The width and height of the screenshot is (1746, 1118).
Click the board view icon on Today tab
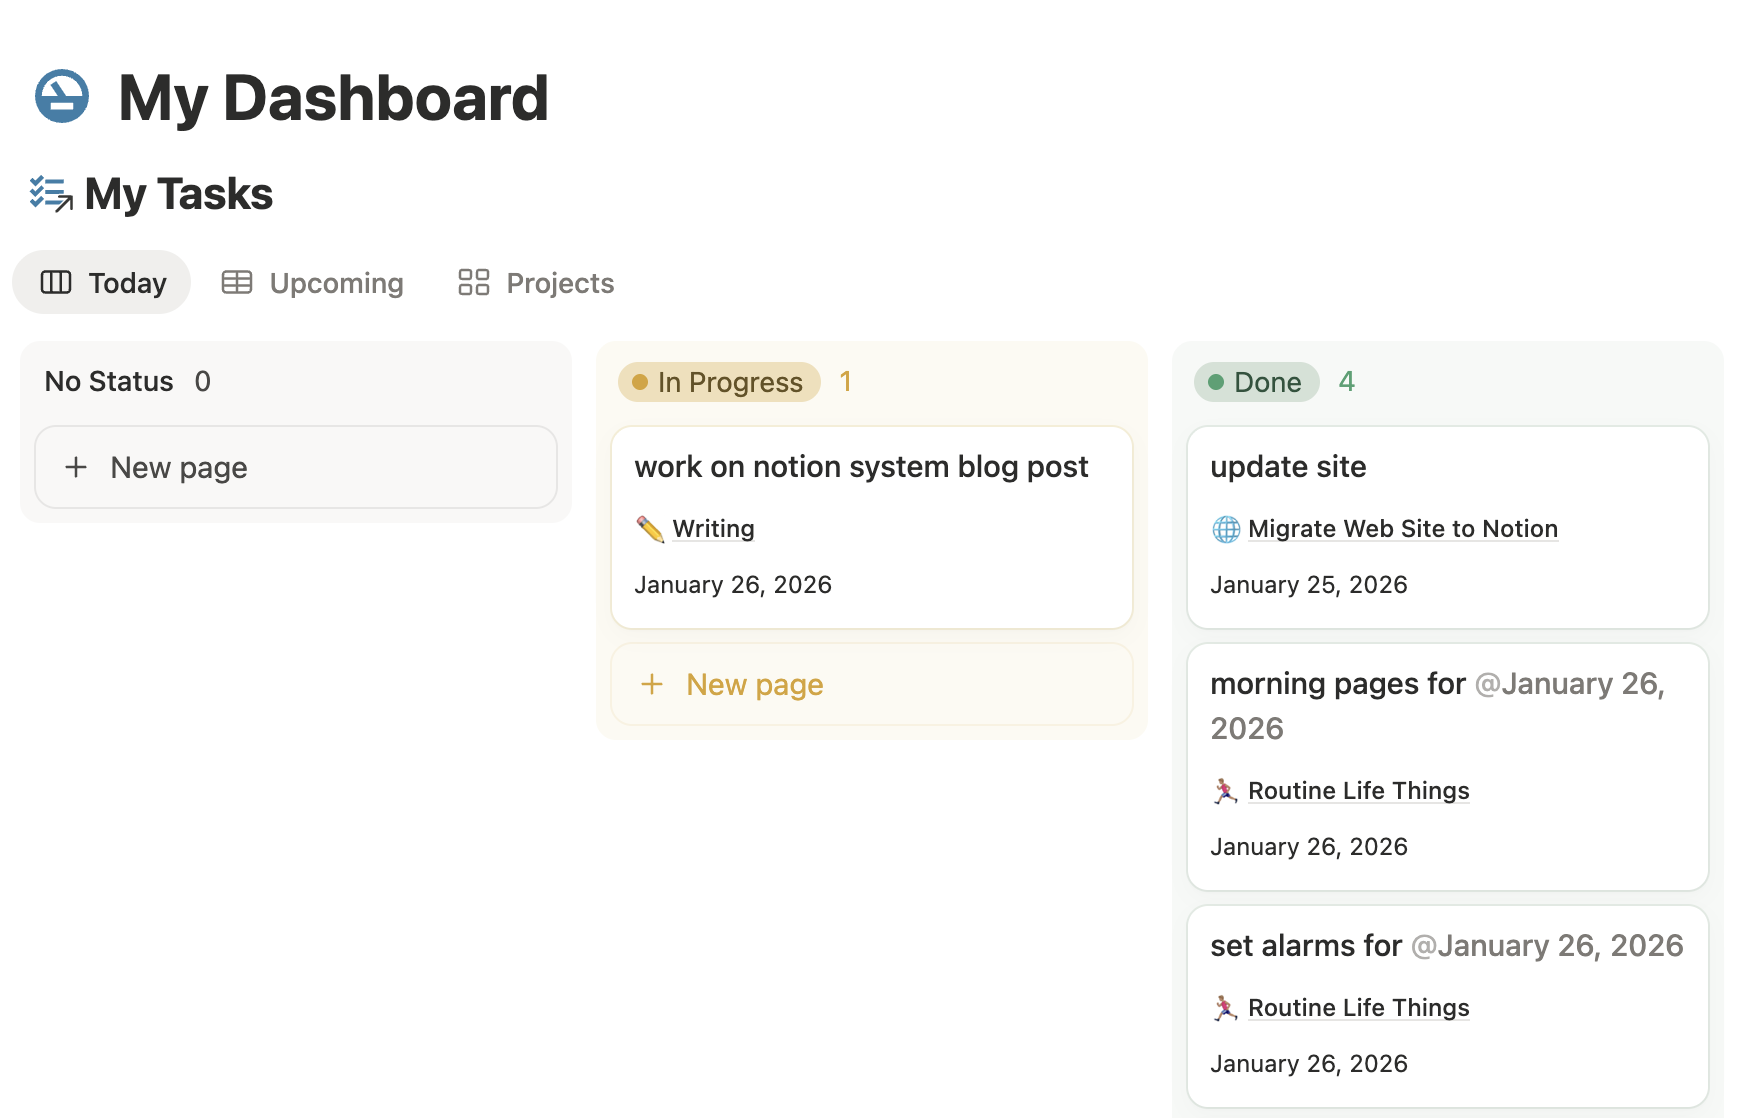click(56, 282)
